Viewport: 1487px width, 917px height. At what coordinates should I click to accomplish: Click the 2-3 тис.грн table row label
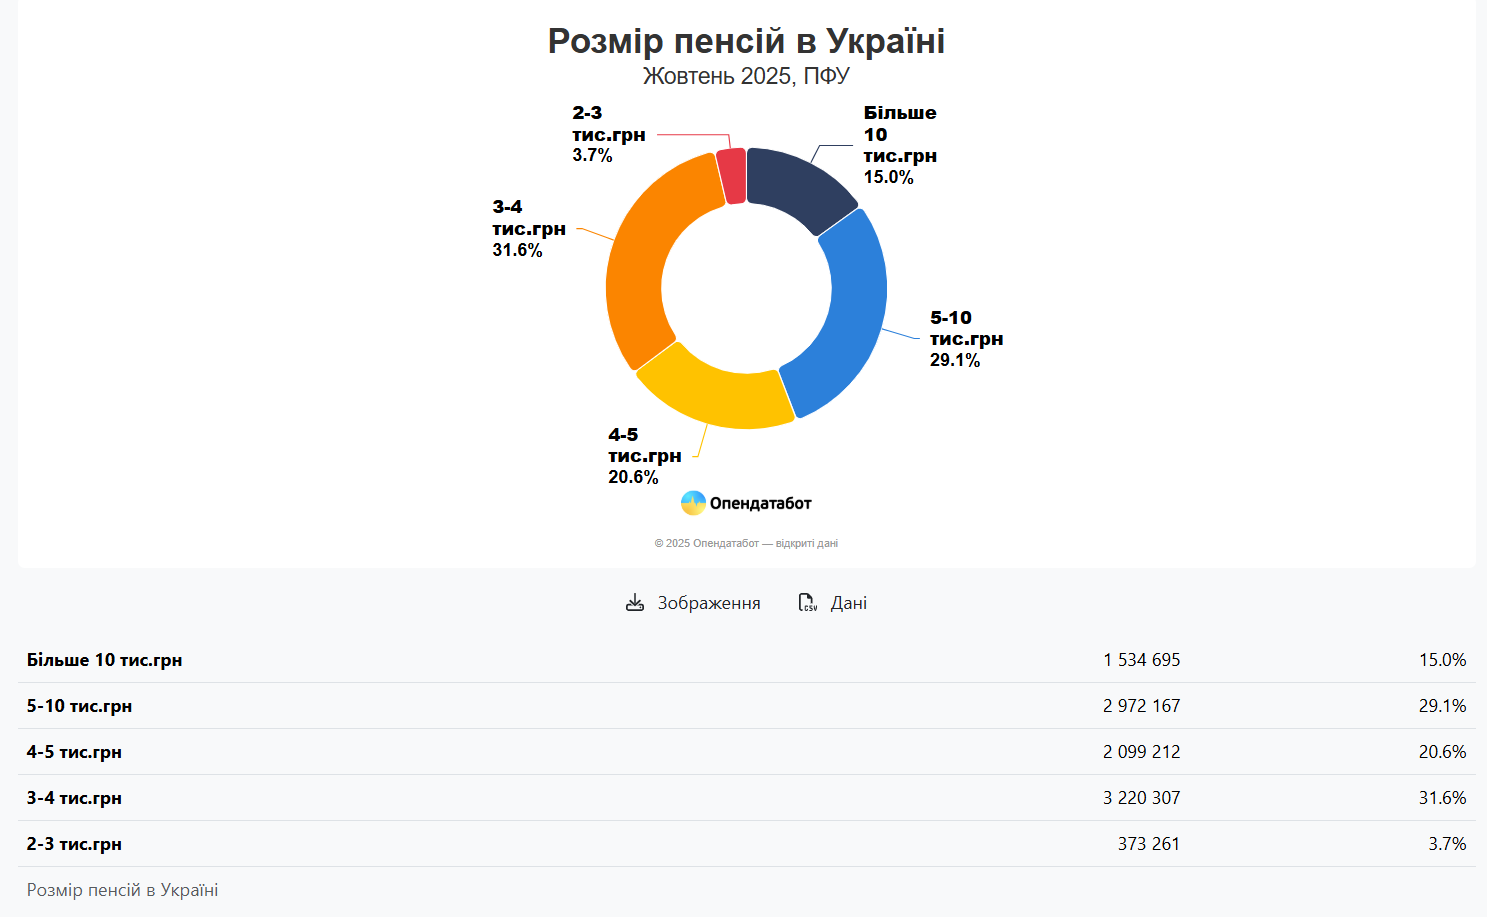click(74, 844)
